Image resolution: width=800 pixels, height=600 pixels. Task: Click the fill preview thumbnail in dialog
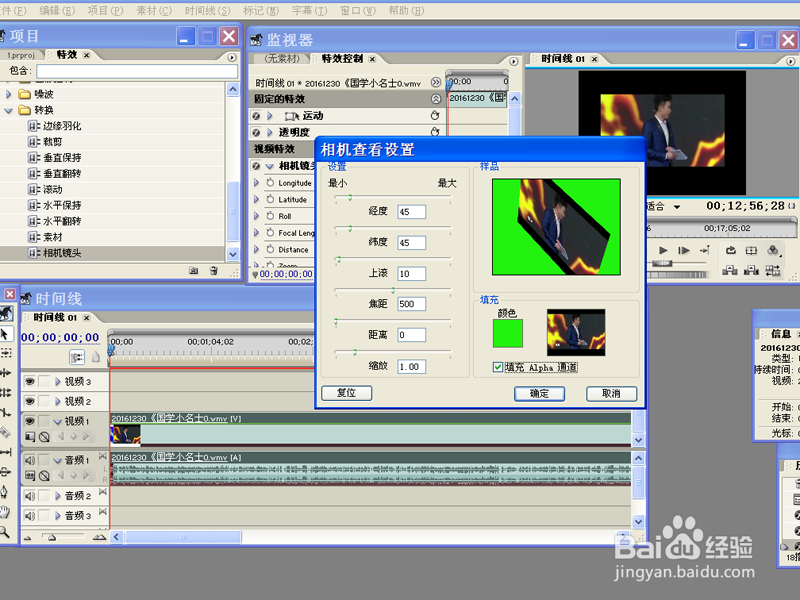click(x=576, y=332)
